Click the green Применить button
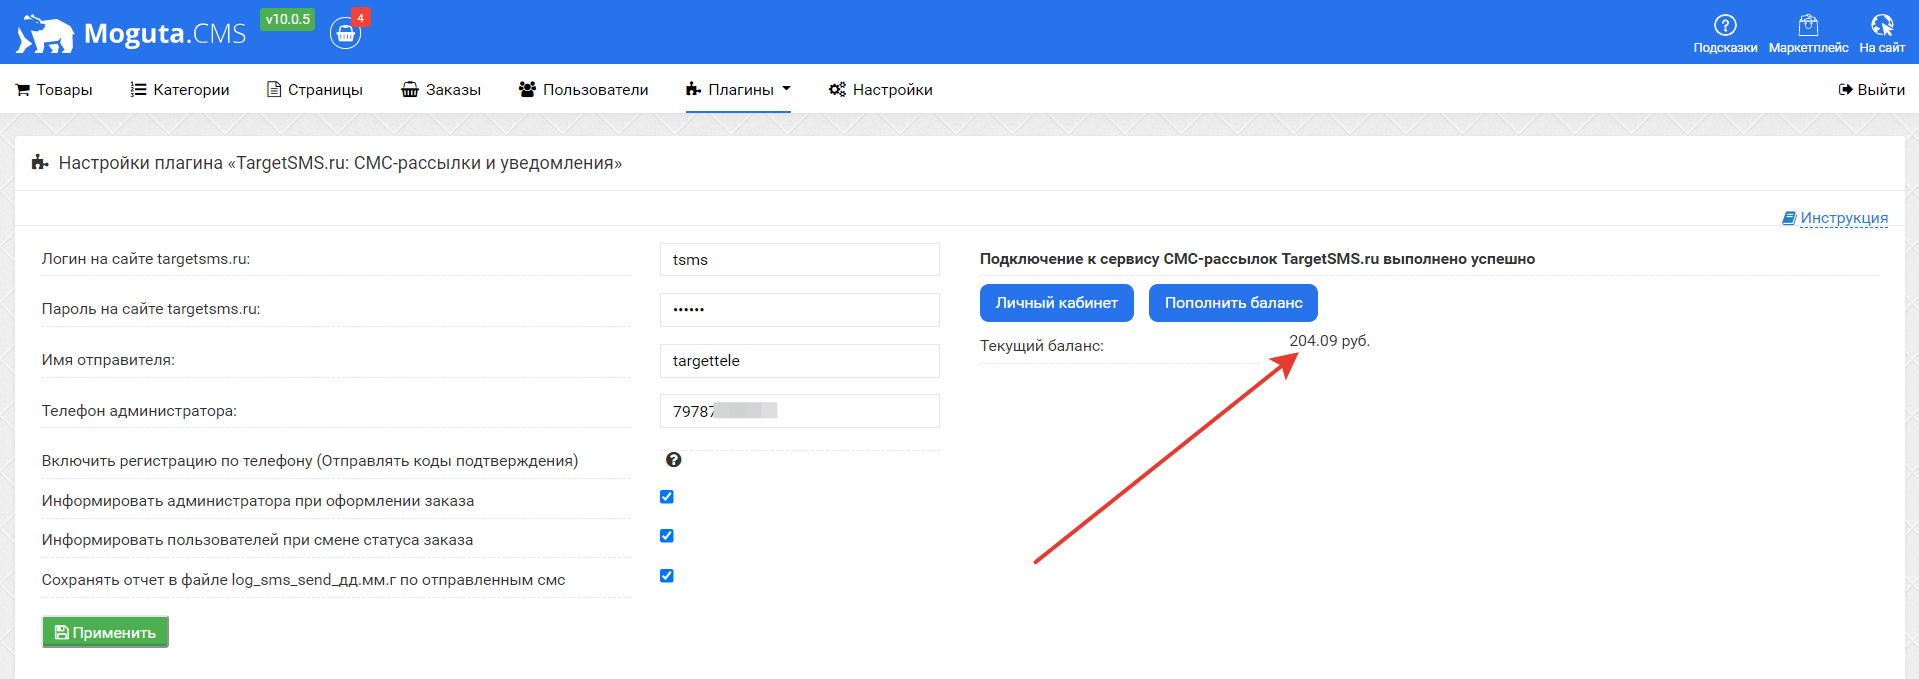This screenshot has width=1919, height=679. pyautogui.click(x=105, y=632)
